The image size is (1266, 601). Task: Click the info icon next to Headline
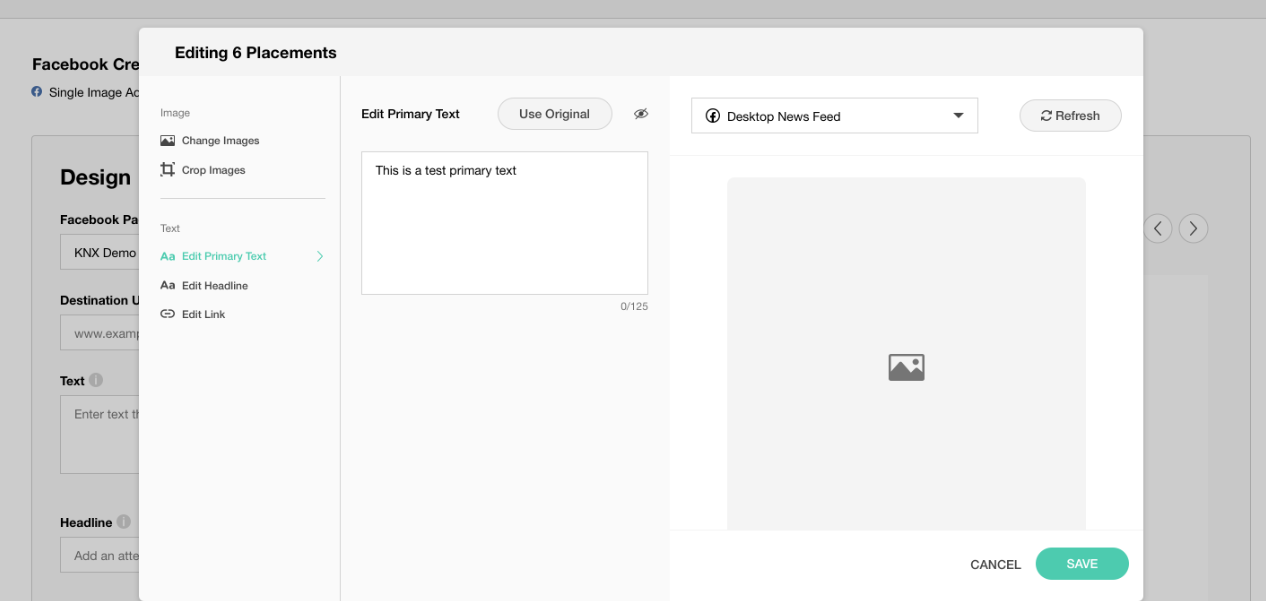pyautogui.click(x=124, y=522)
